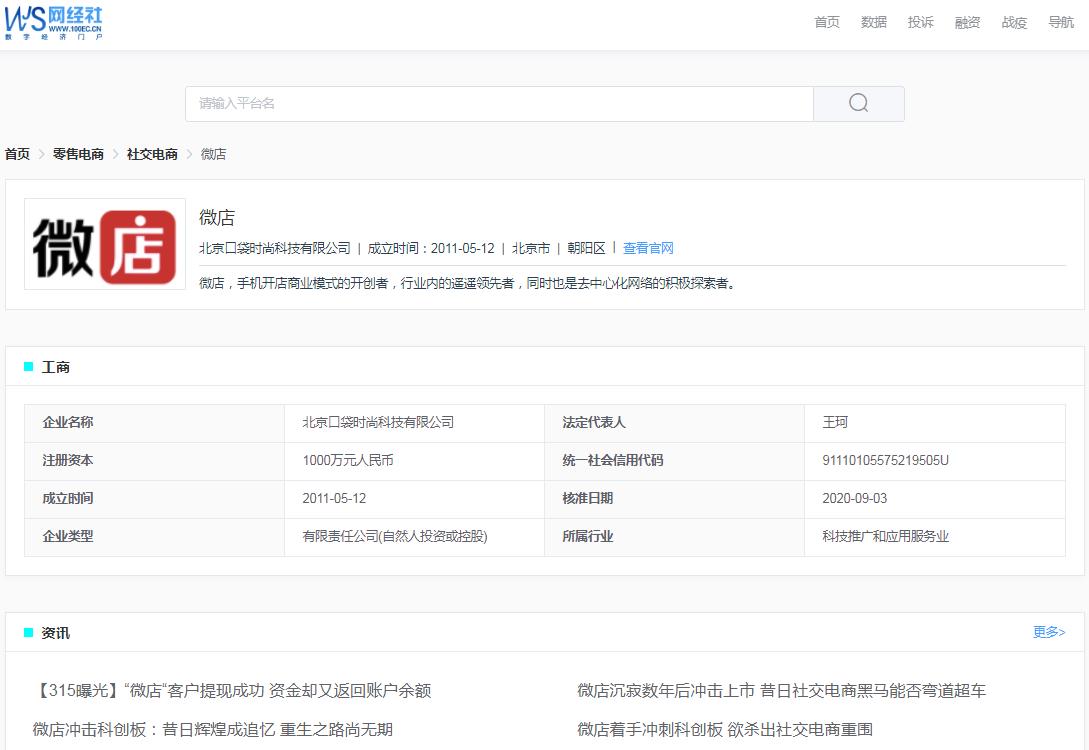Click the cyan square icon beside 工商 heading
Viewport: 1089px width, 750px height.
coord(28,367)
